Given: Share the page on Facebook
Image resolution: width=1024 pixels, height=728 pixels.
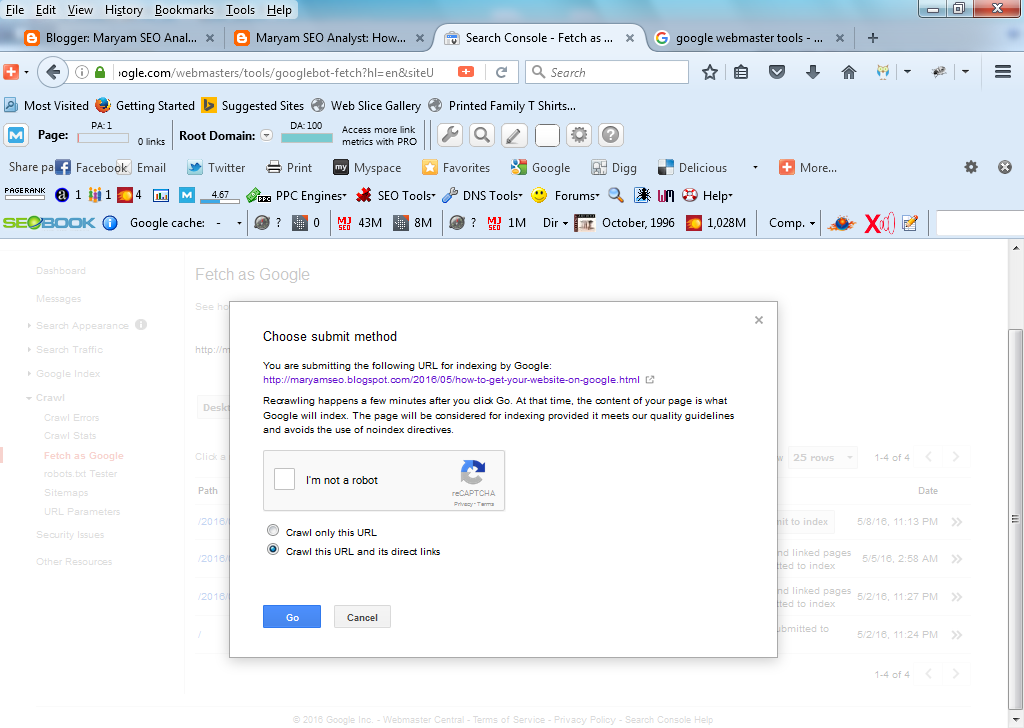Looking at the screenshot, I should tap(63, 167).
